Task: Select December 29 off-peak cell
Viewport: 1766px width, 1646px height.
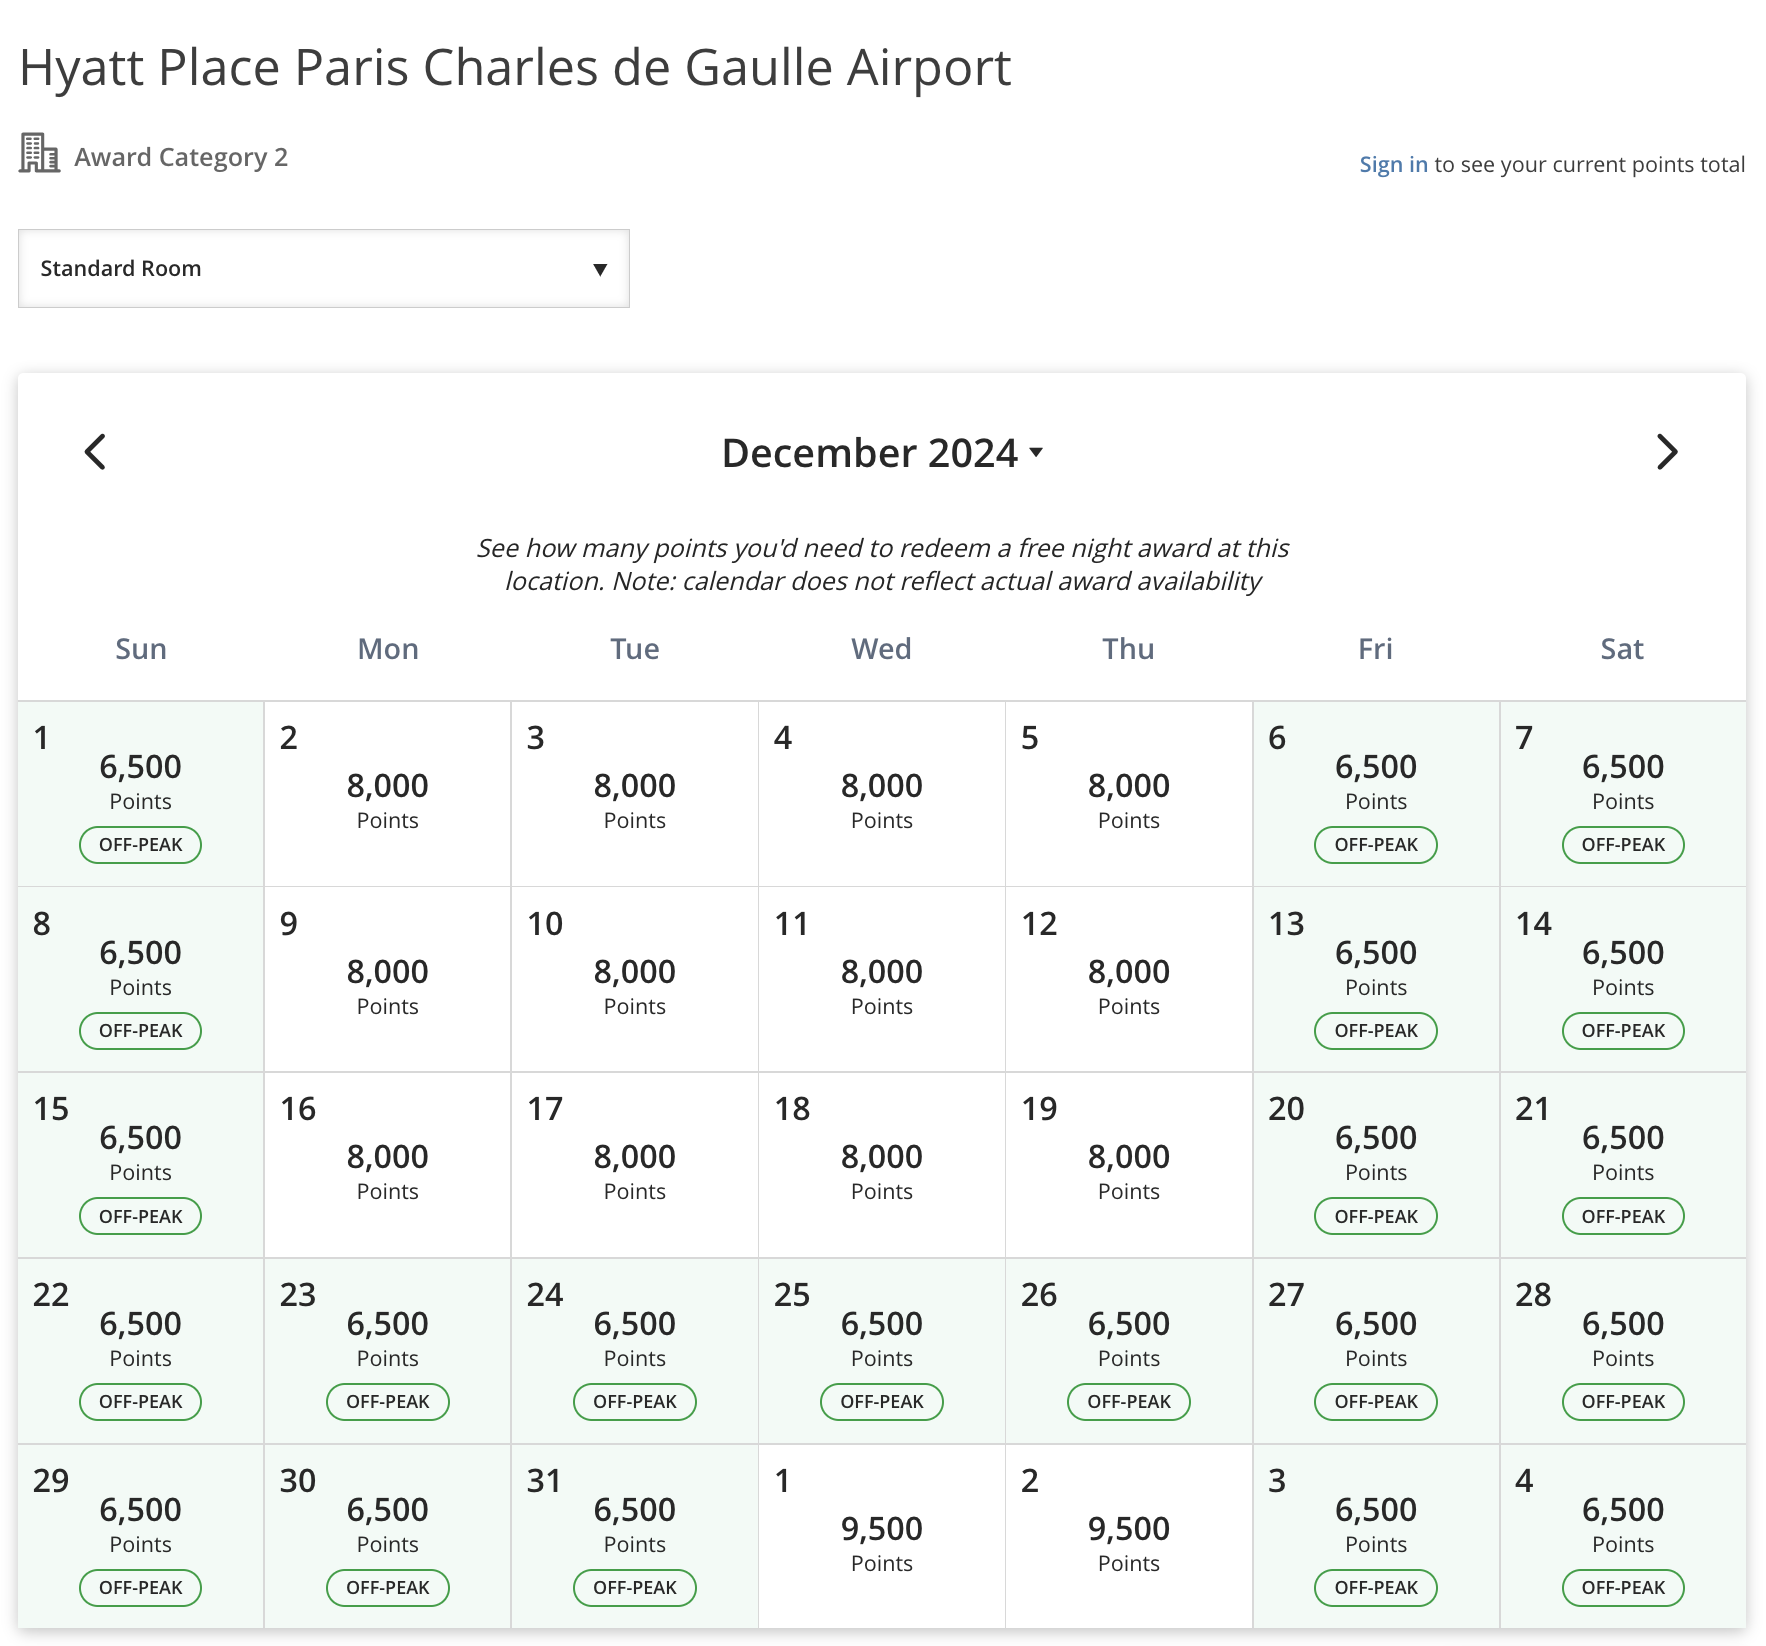Action: tap(141, 1536)
